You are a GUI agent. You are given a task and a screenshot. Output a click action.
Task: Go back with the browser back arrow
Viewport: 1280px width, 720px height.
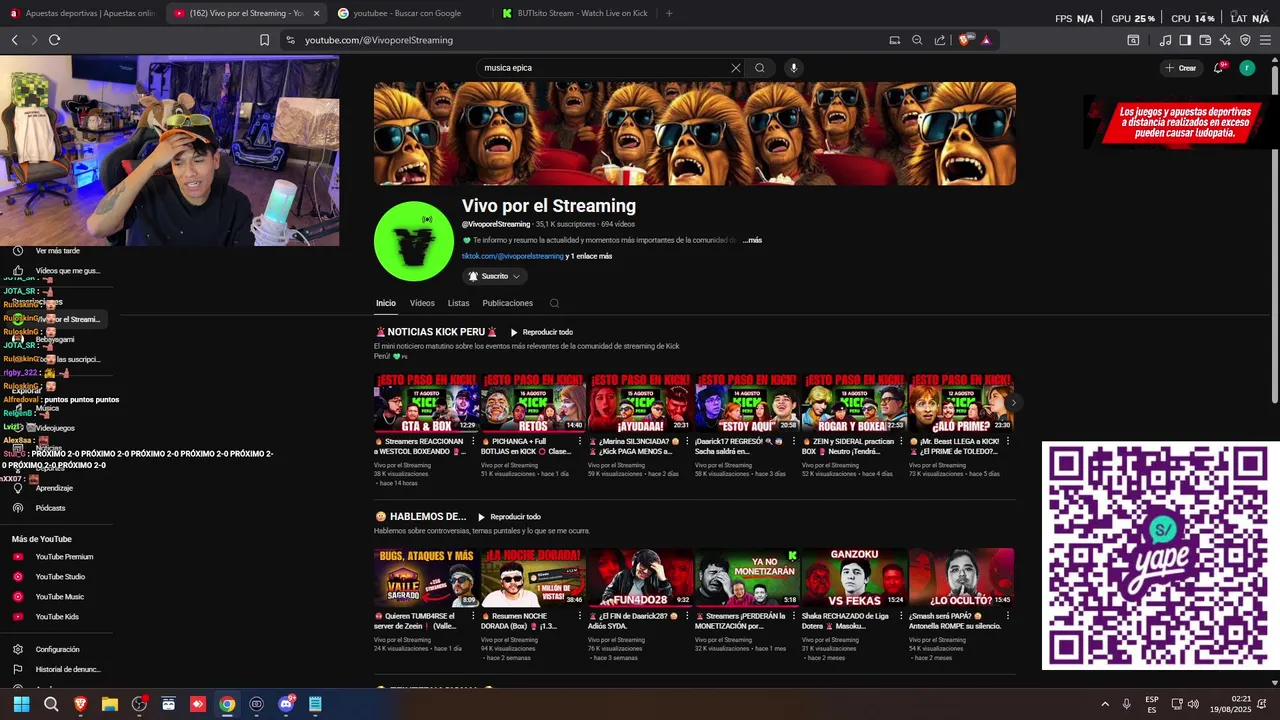pos(14,40)
